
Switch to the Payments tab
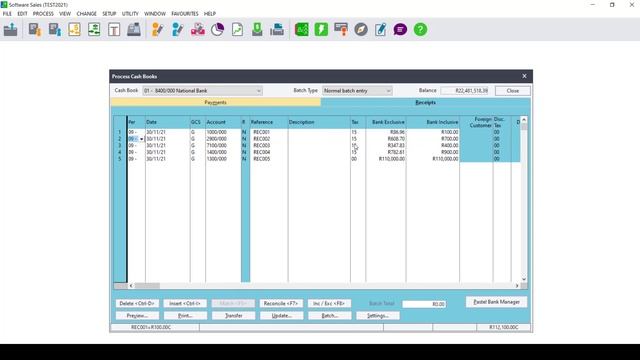pyautogui.click(x=216, y=102)
